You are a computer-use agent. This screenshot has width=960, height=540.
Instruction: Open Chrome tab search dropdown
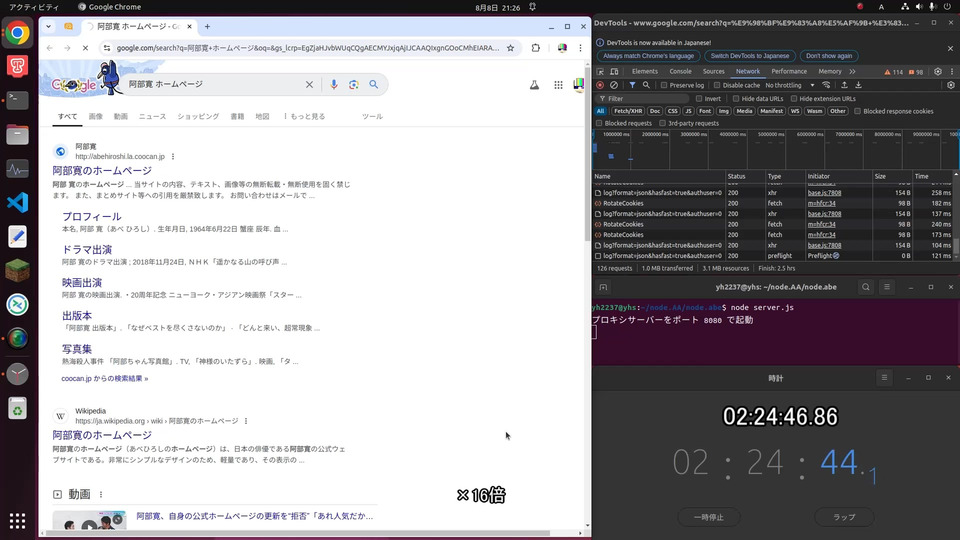click(48, 26)
